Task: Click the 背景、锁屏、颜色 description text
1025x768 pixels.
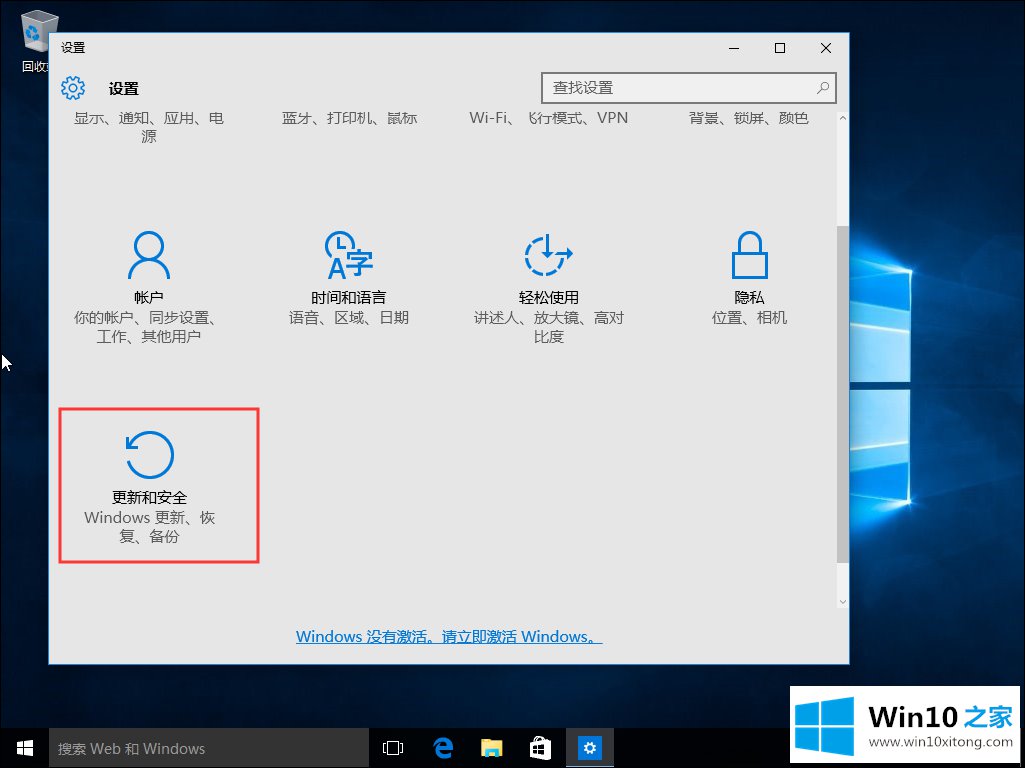Action: [x=749, y=118]
